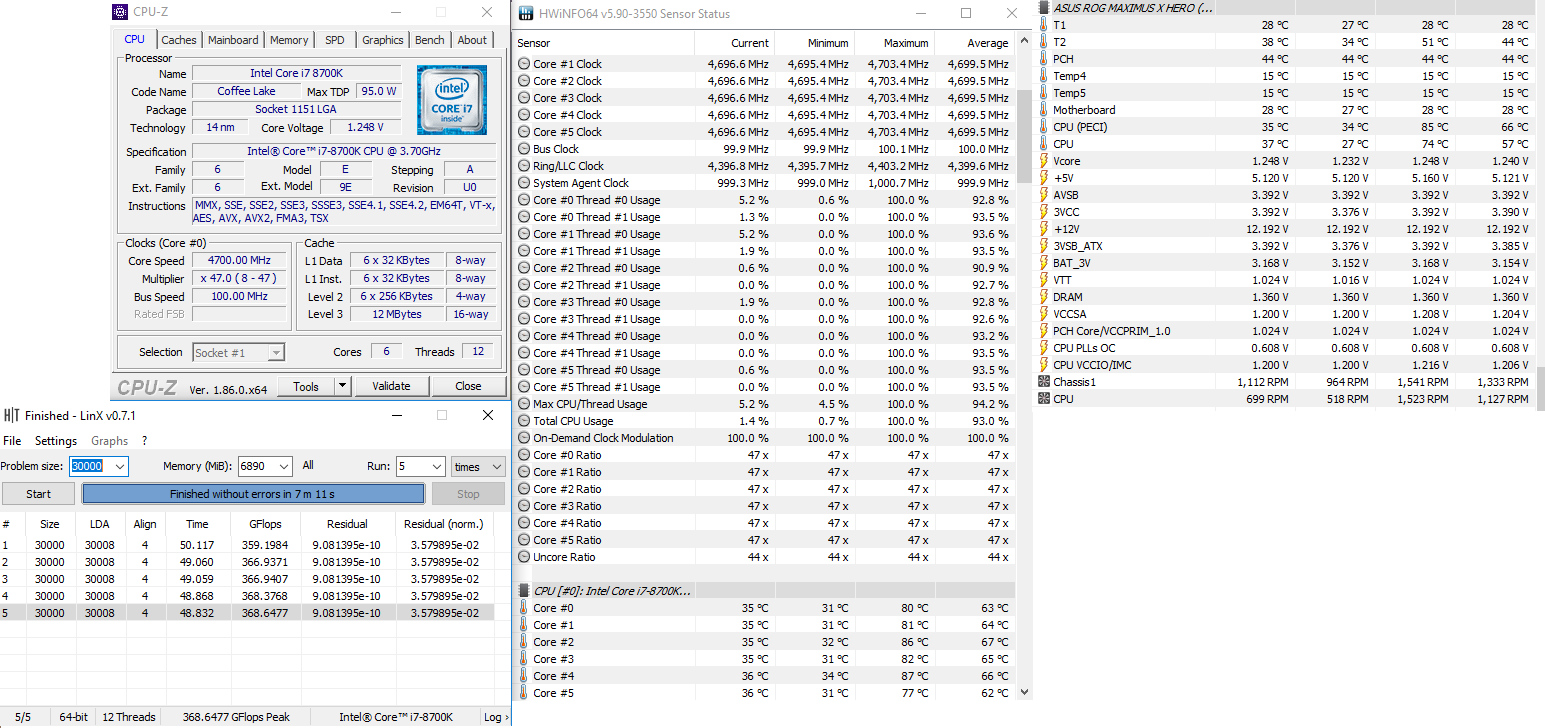Switch to the Graphics tab in CPU-Z
Image resolution: width=1545 pixels, height=728 pixels.
click(x=383, y=40)
